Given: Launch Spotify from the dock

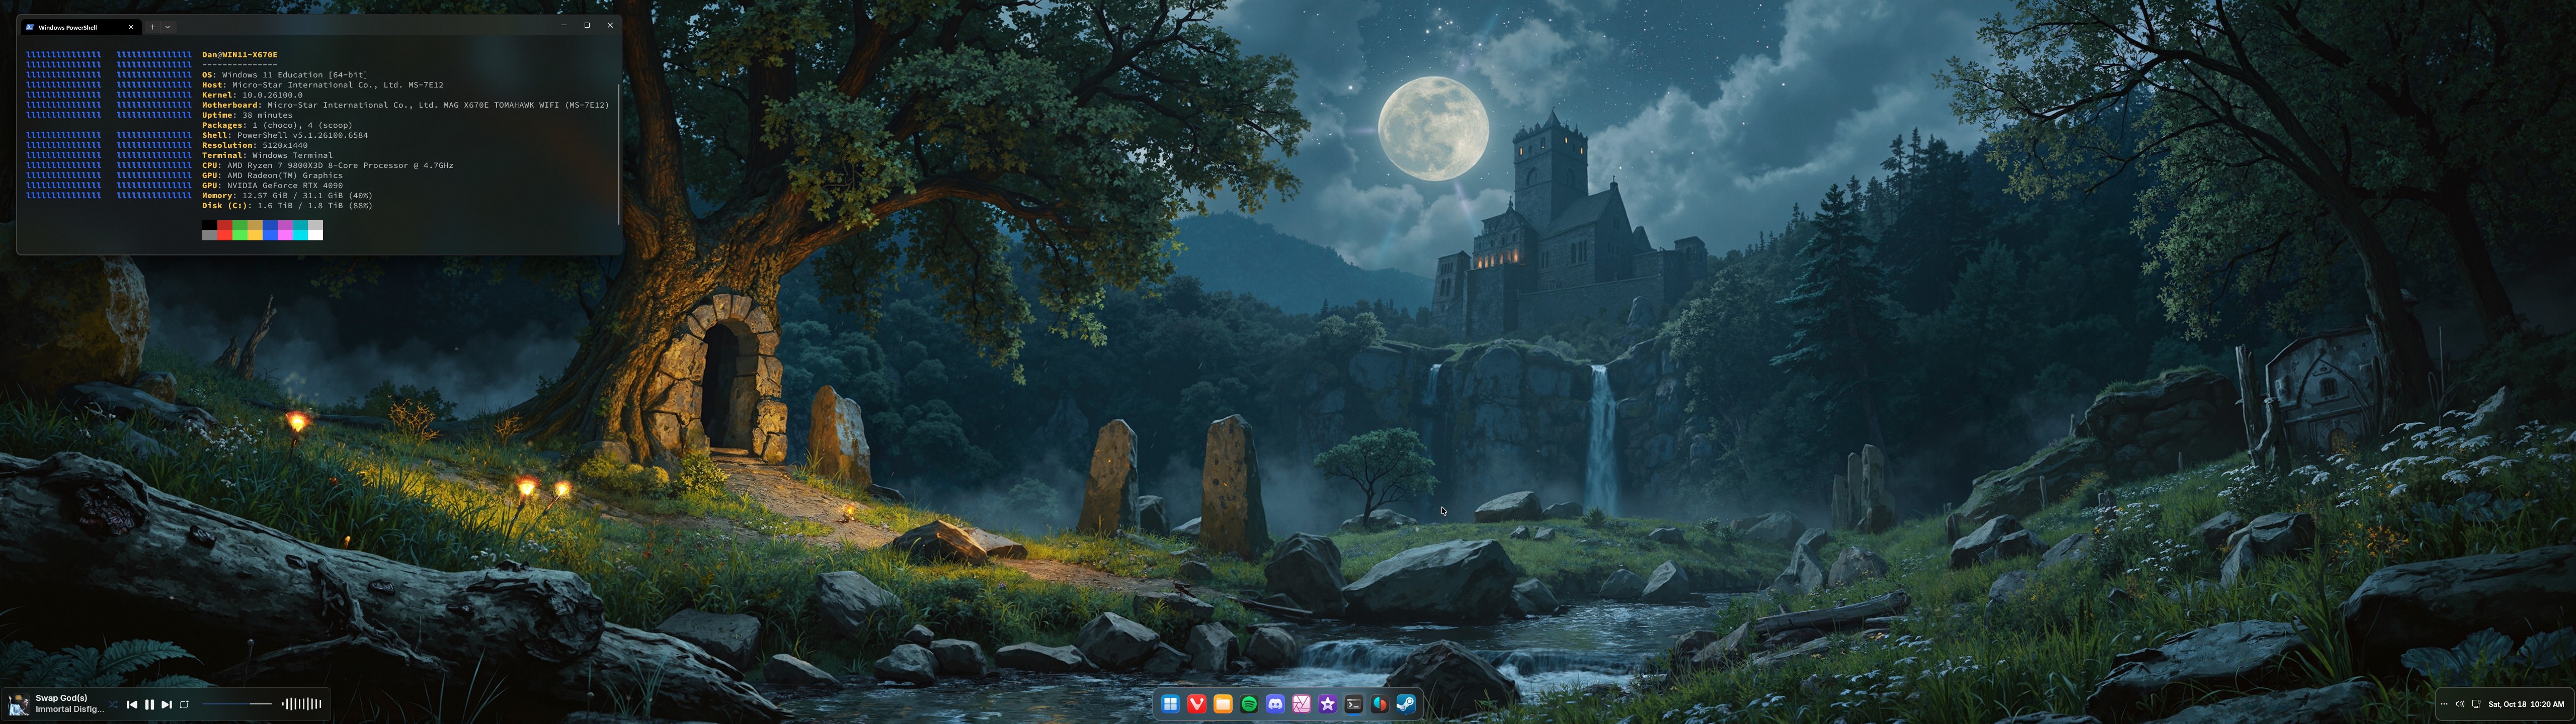Looking at the screenshot, I should (1249, 704).
